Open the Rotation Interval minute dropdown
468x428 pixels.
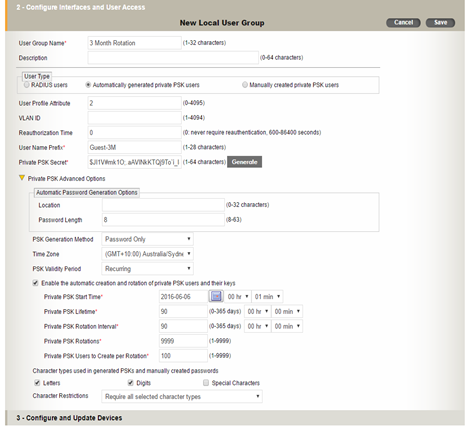coord(287,326)
